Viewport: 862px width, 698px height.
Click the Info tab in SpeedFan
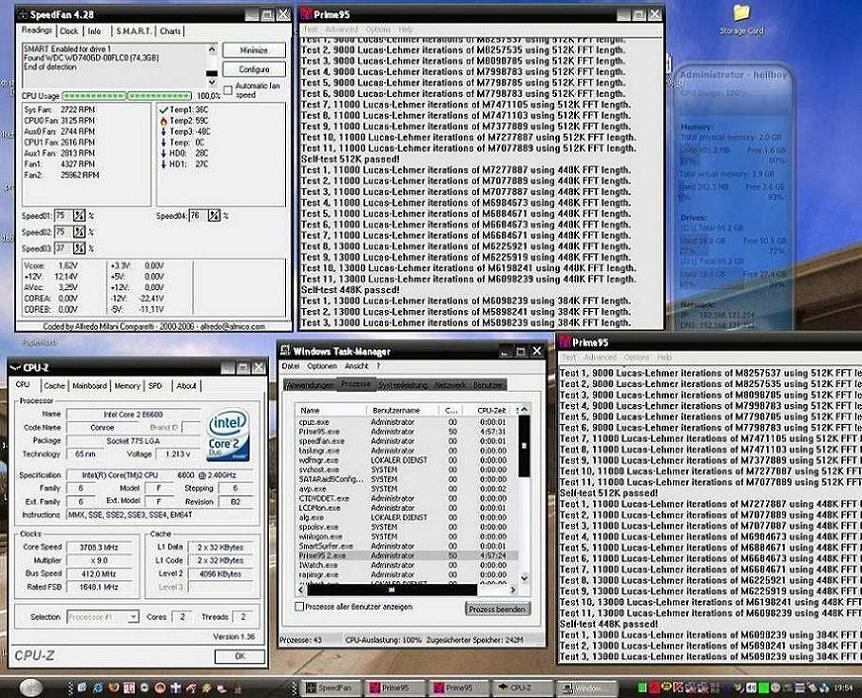95,31
